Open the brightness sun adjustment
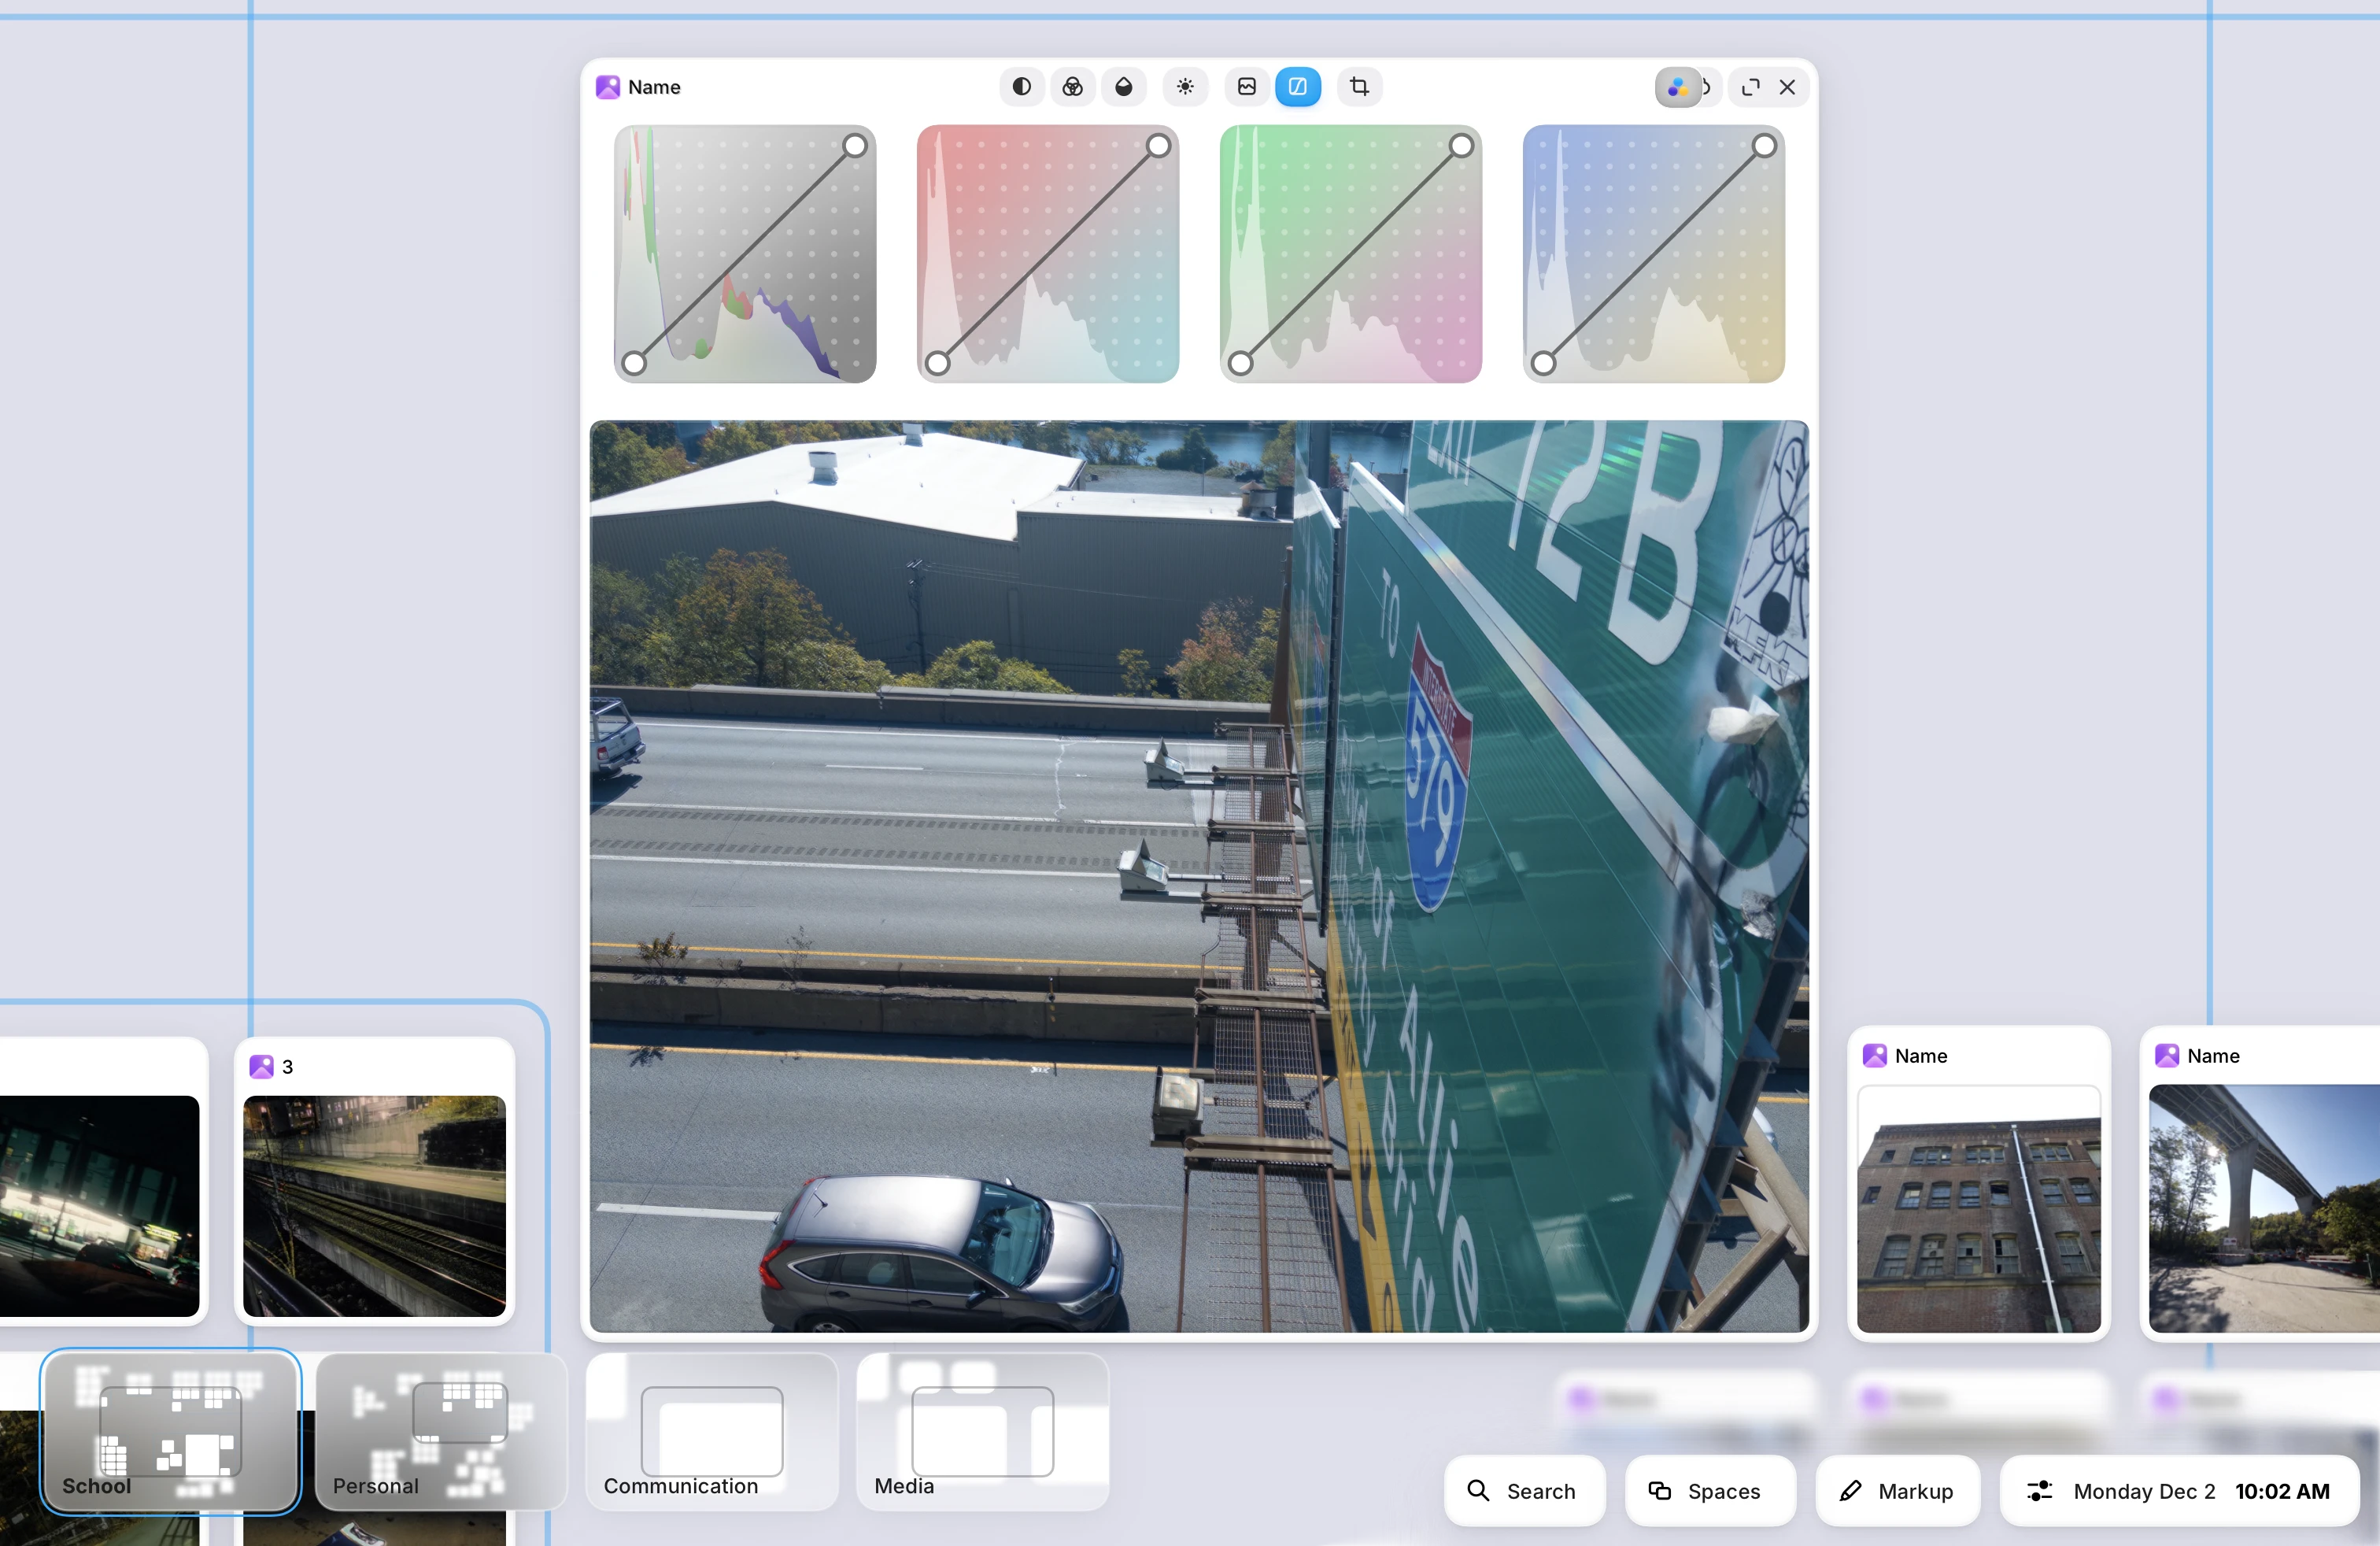 tap(1185, 87)
